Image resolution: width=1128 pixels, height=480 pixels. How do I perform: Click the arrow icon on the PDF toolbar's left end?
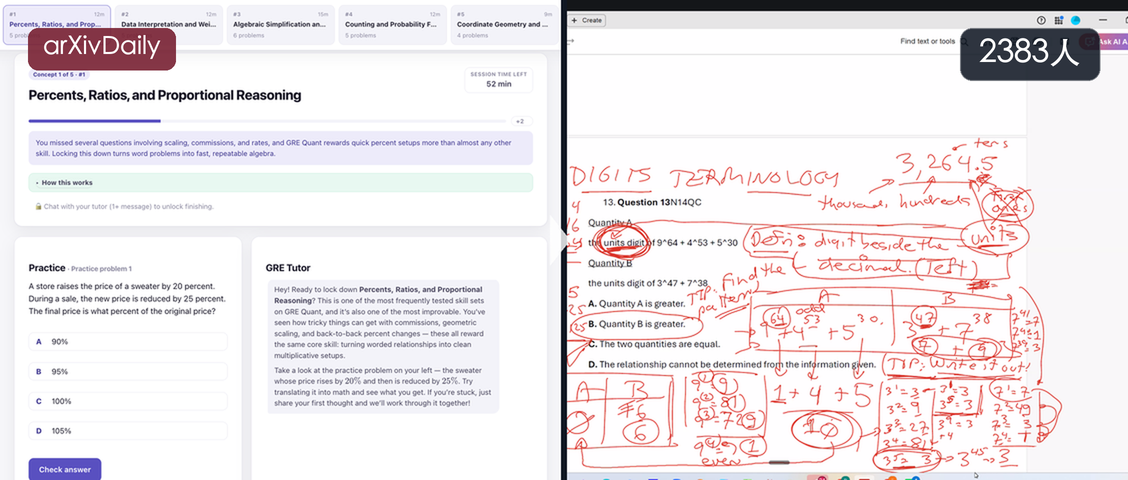tap(570, 42)
